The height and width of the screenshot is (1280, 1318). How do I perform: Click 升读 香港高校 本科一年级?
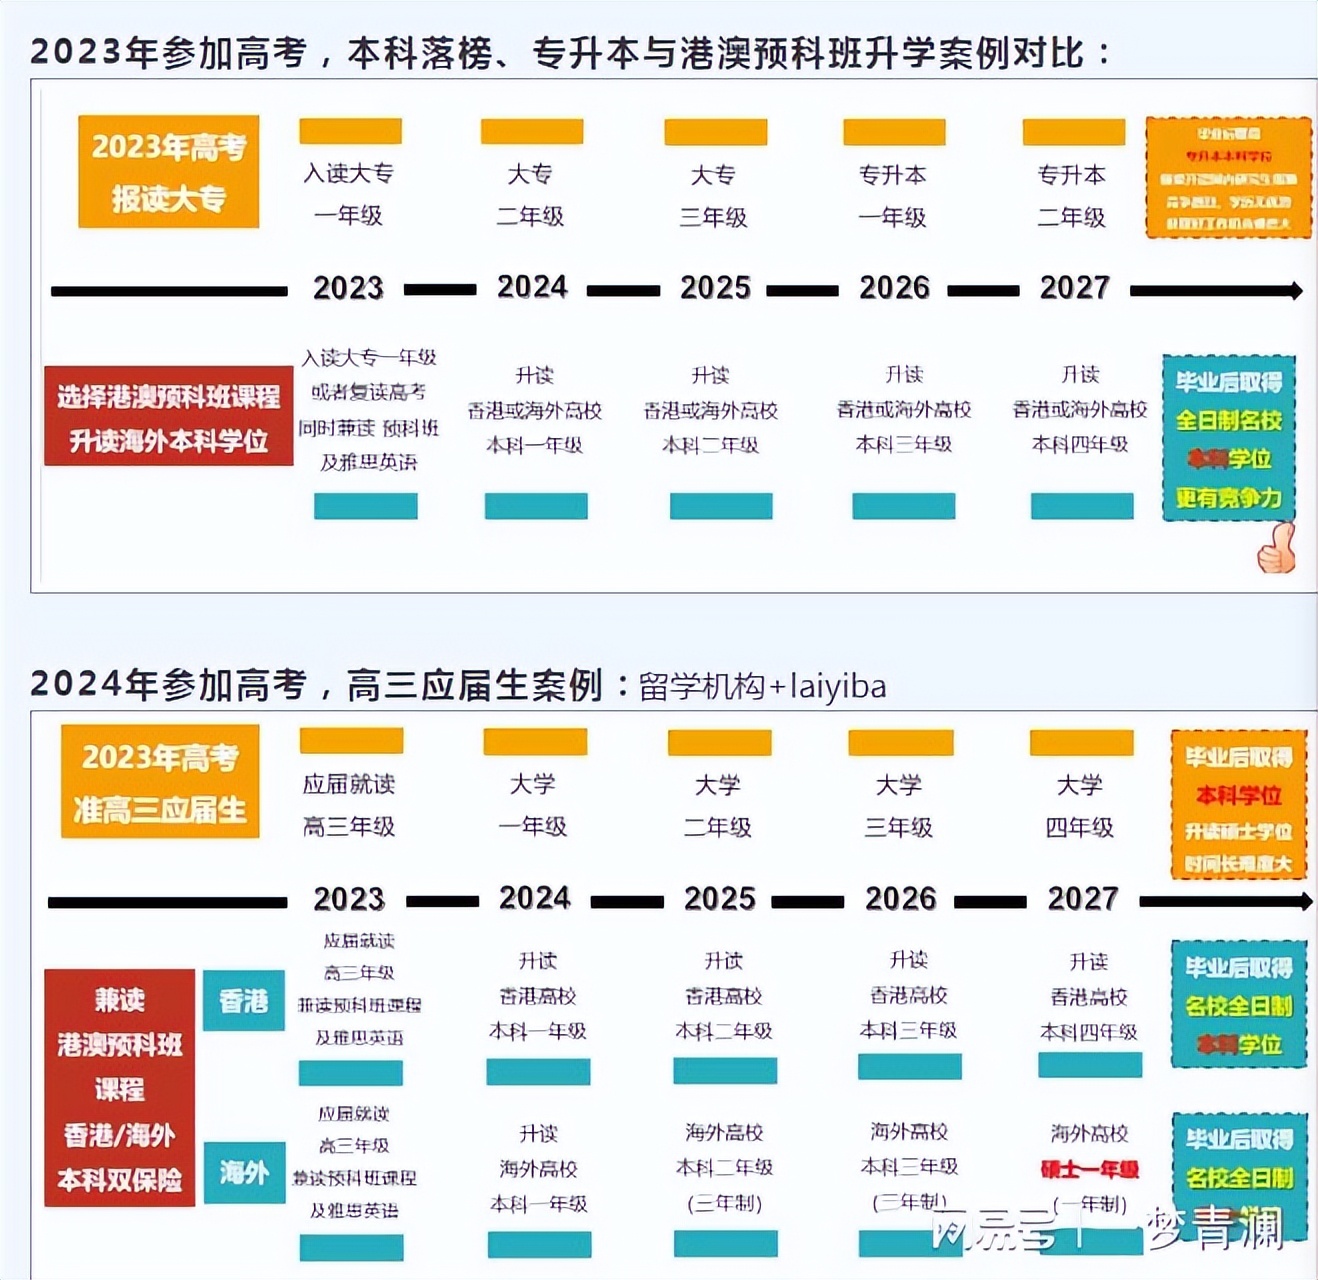[538, 996]
